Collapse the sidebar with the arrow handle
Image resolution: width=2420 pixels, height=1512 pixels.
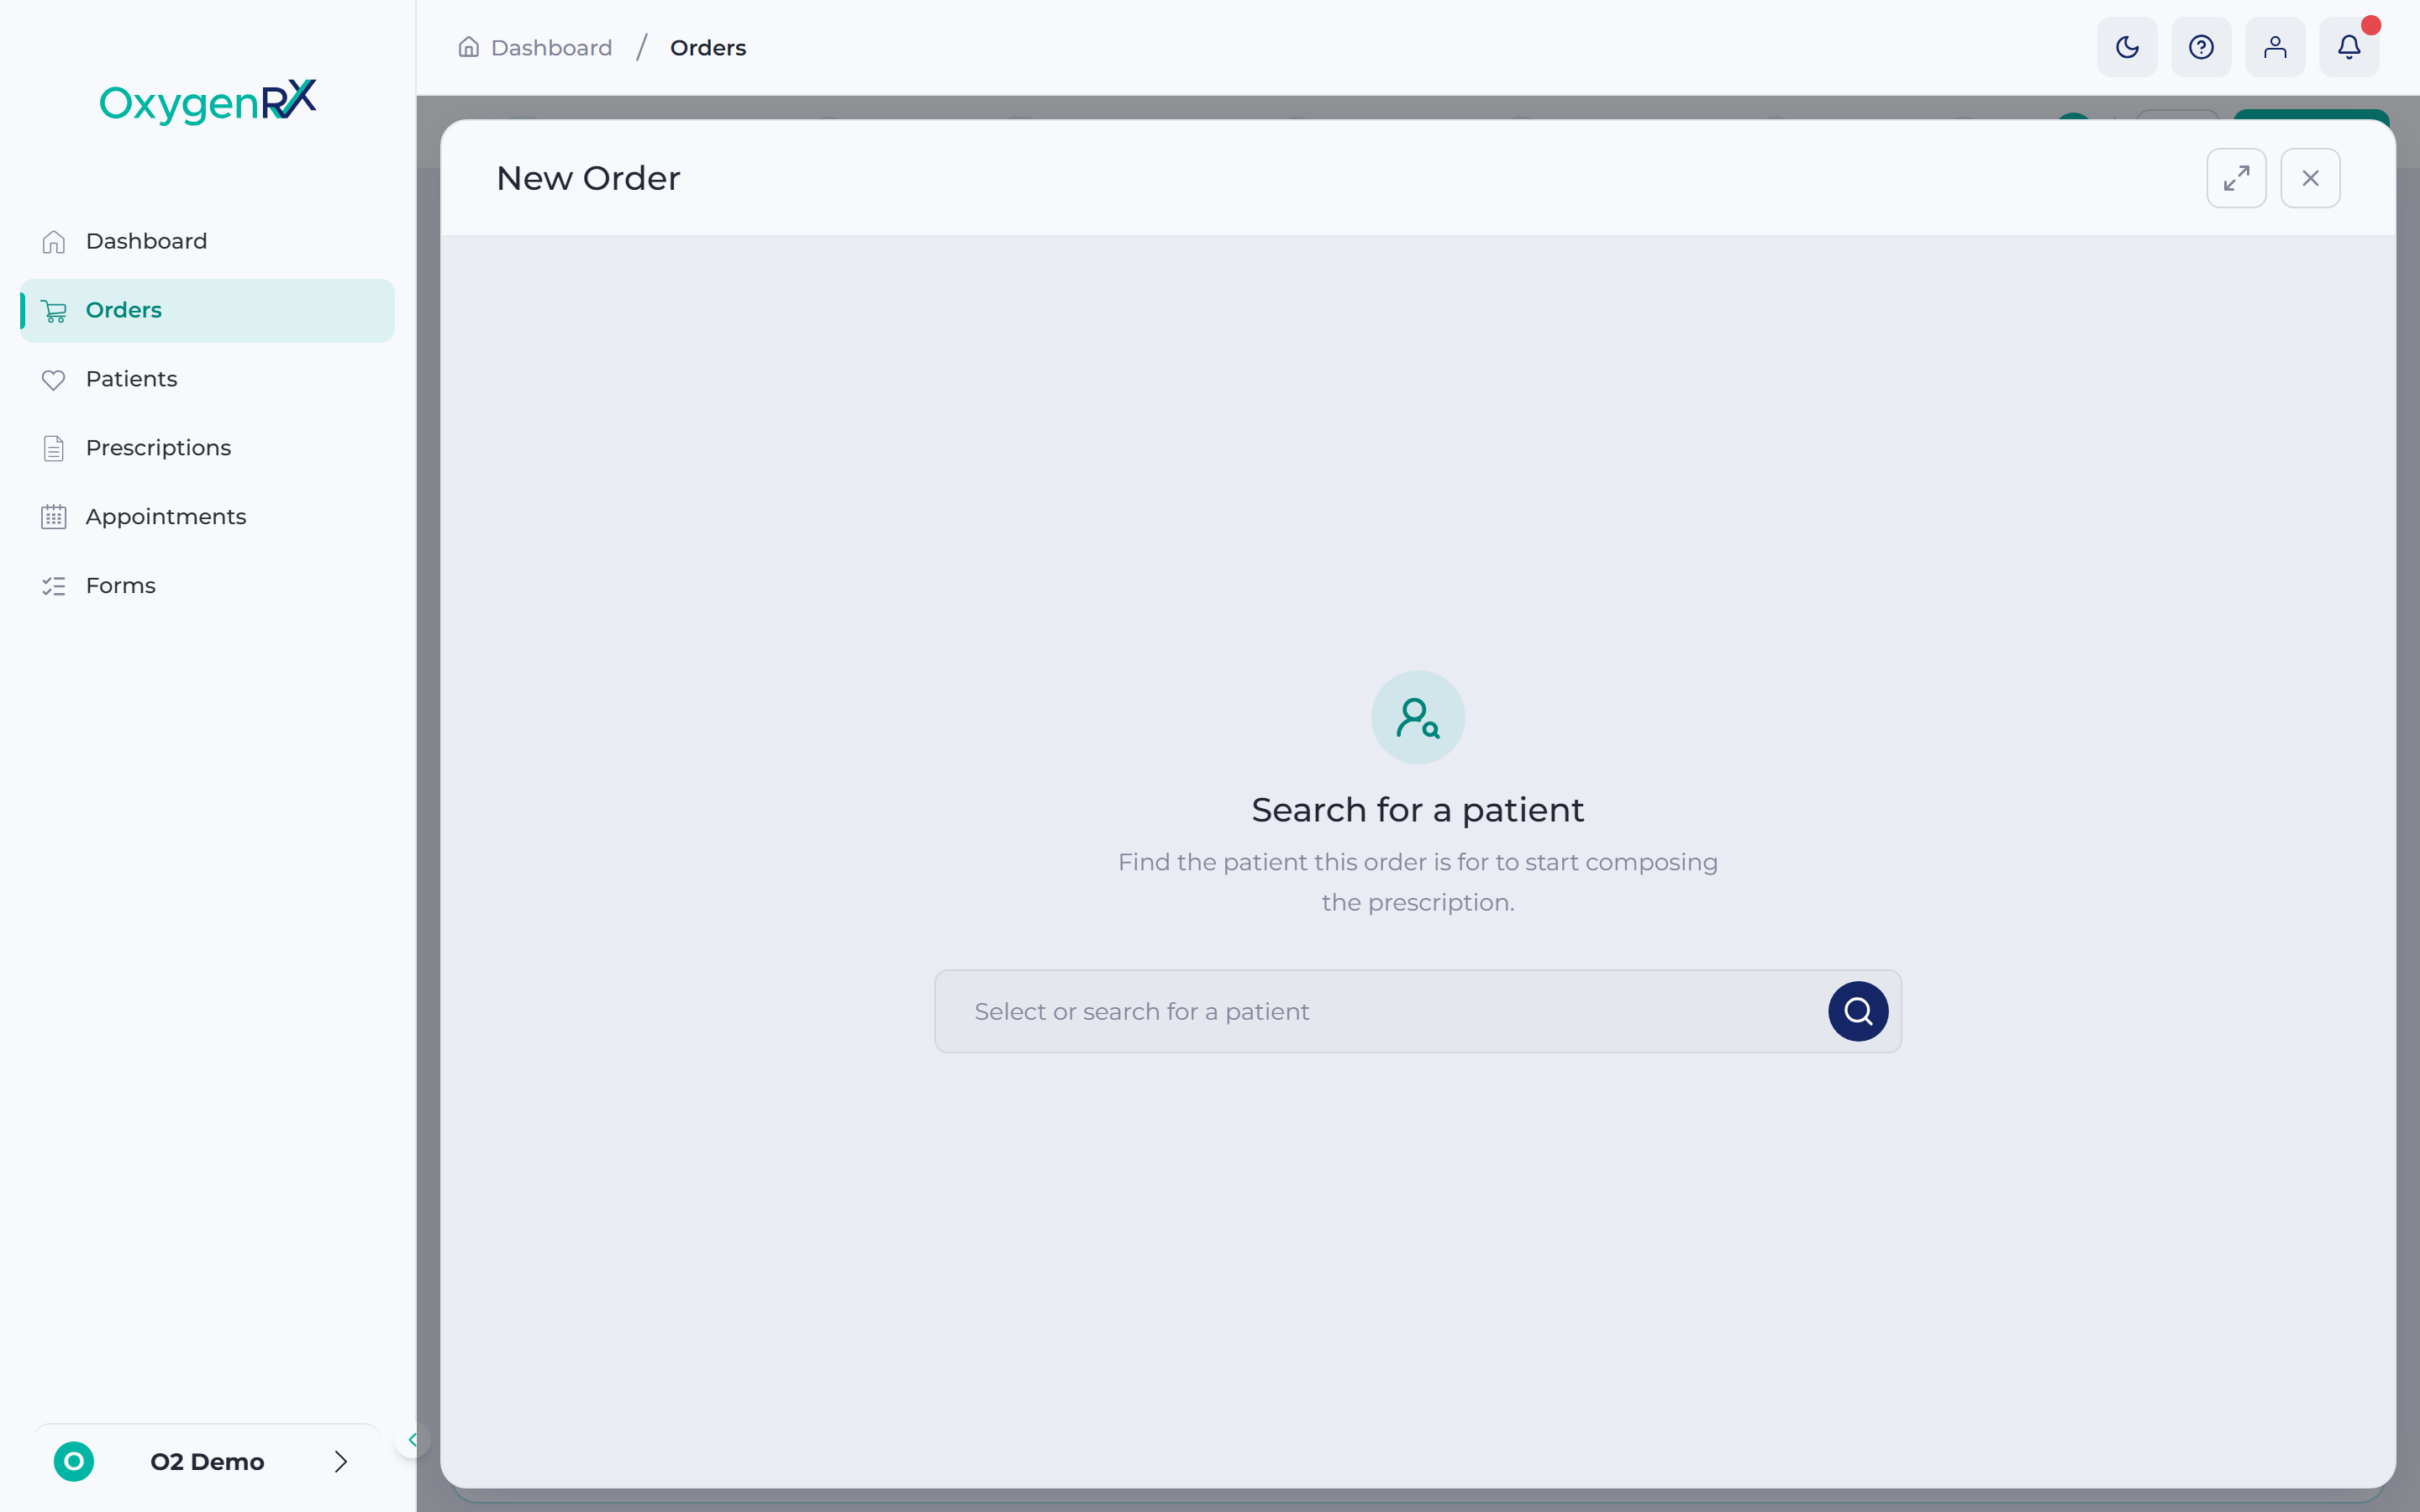[x=412, y=1440]
